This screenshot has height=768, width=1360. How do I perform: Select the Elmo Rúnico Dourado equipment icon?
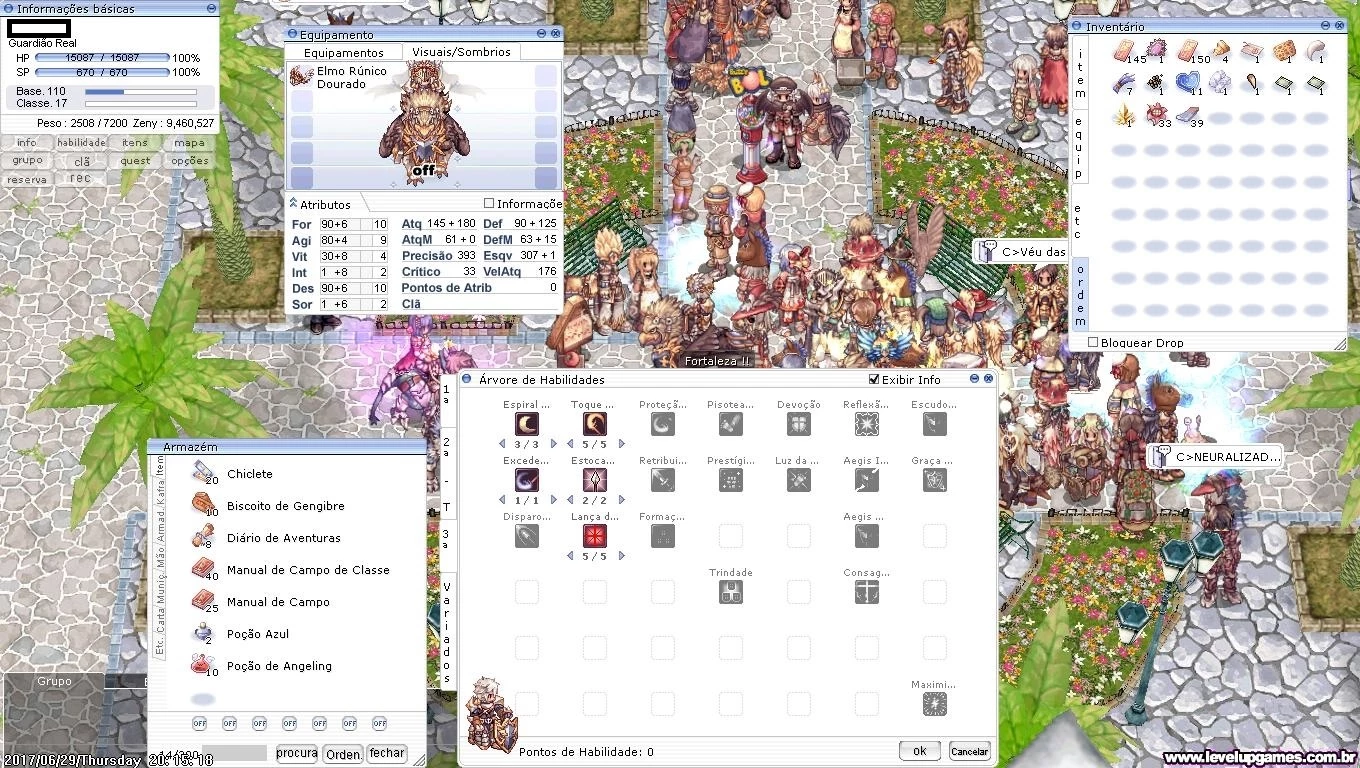301,77
